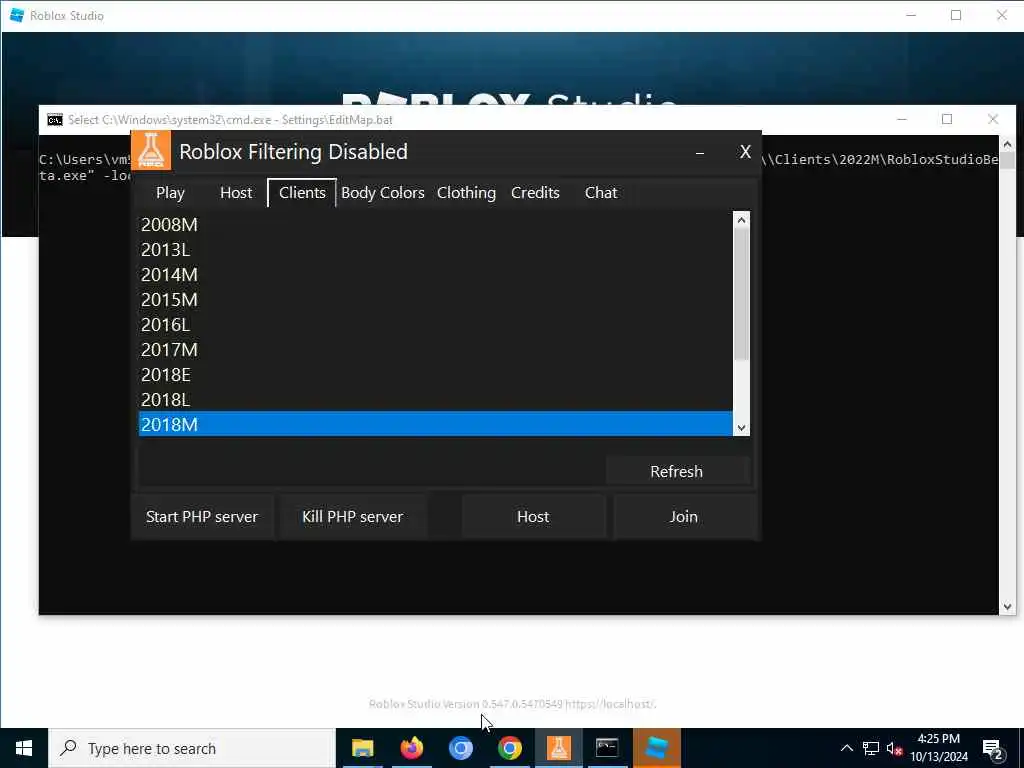Click the muted volume tray icon
Viewport: 1024px width, 768px height.
click(x=894, y=748)
